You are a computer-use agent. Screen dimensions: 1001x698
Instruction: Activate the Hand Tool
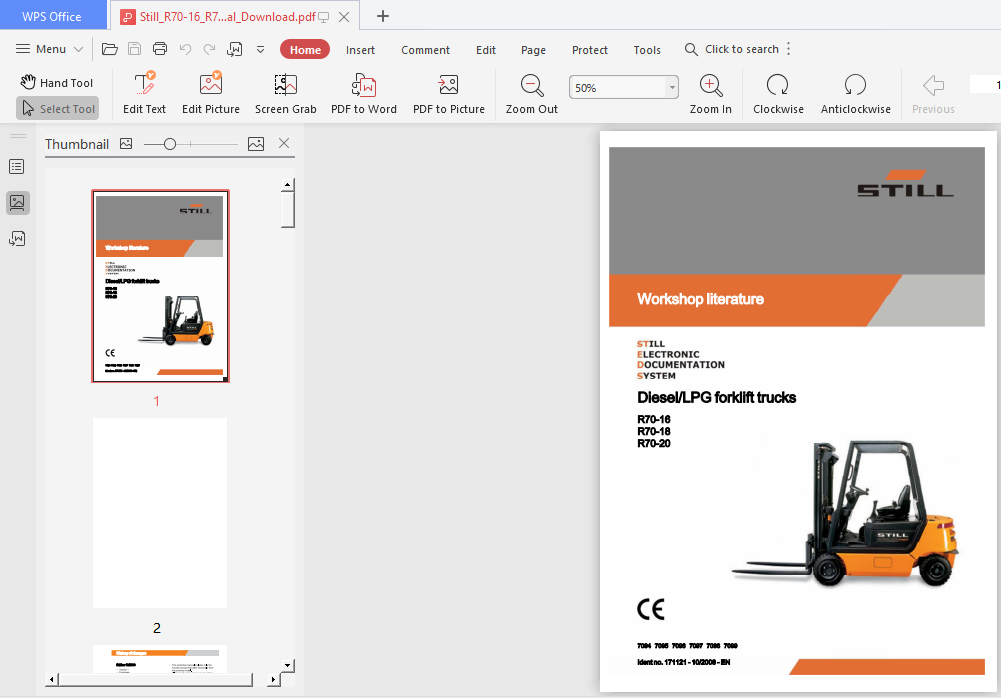click(57, 82)
